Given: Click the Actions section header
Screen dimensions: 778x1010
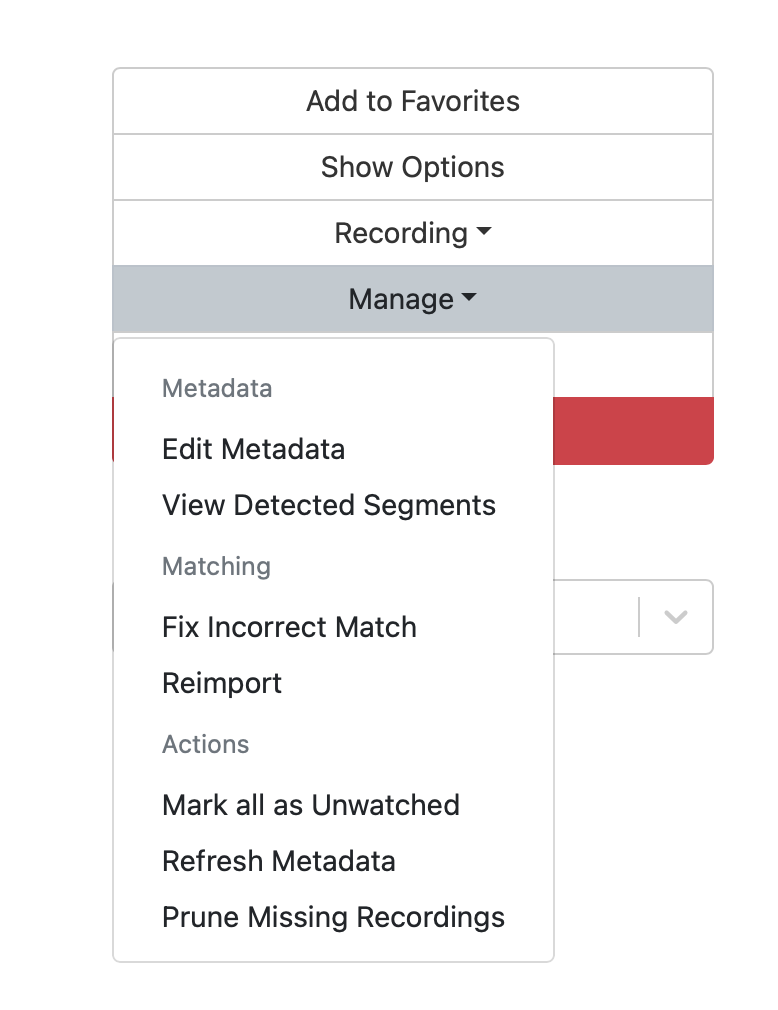Looking at the screenshot, I should [205, 744].
